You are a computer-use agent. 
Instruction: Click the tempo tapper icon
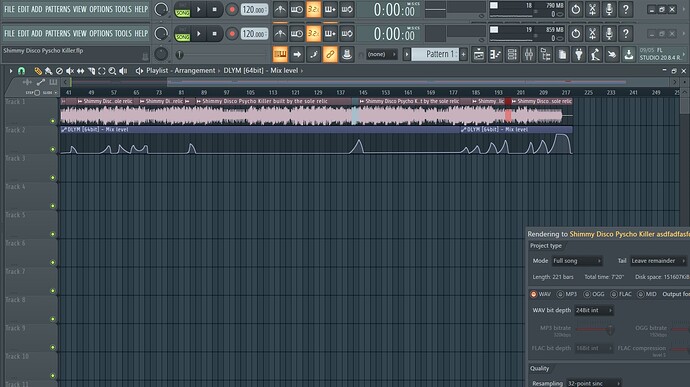coord(595,54)
